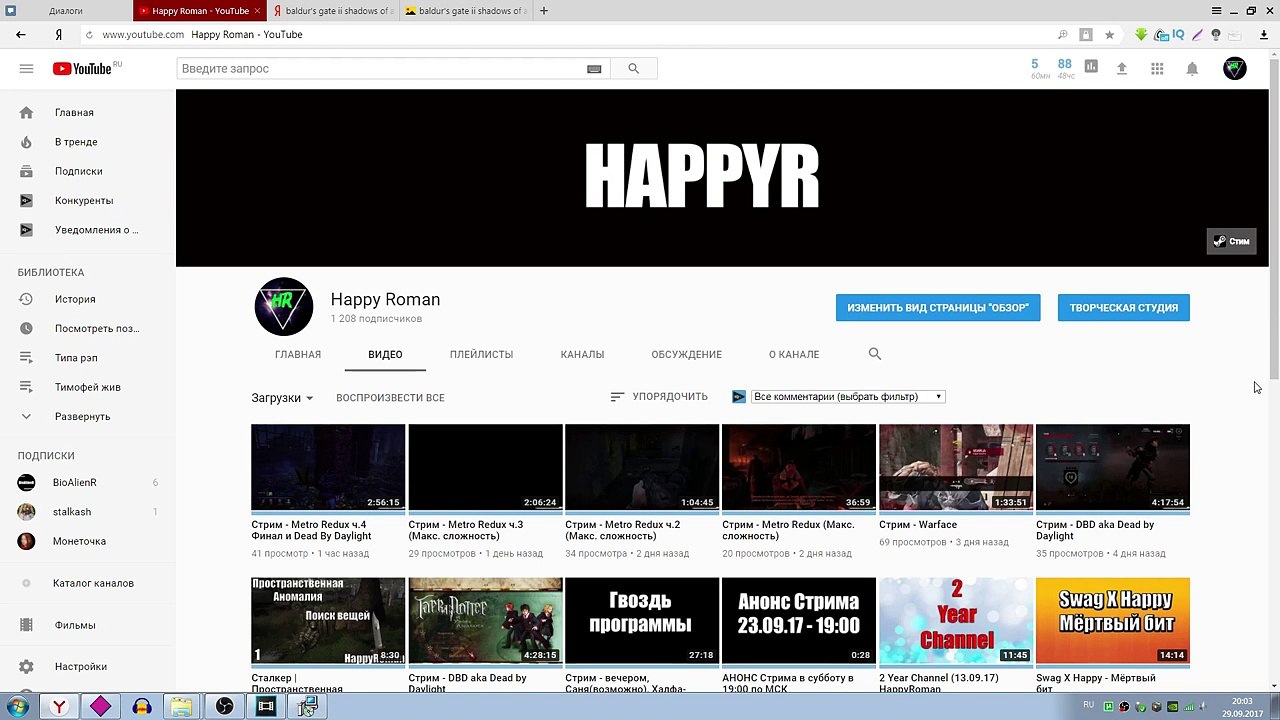Image resolution: width=1280 pixels, height=720 pixels.
Task: Open the file explorer taskbar icon
Action: coord(181,707)
